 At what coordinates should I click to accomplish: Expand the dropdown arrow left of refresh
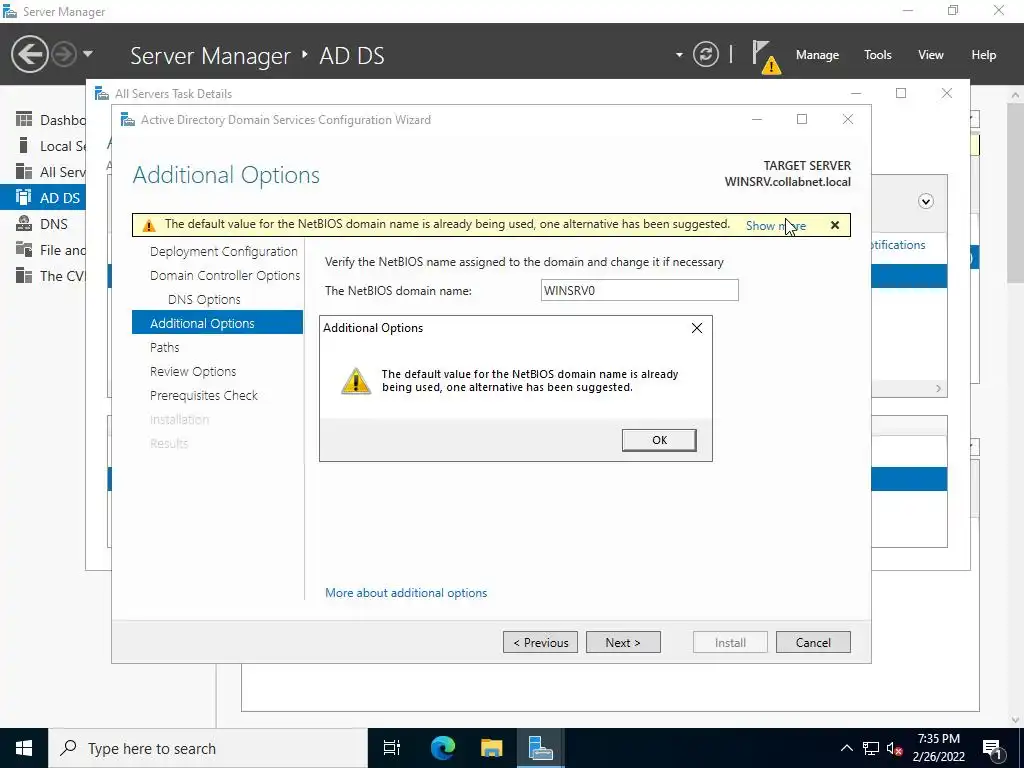(x=679, y=55)
